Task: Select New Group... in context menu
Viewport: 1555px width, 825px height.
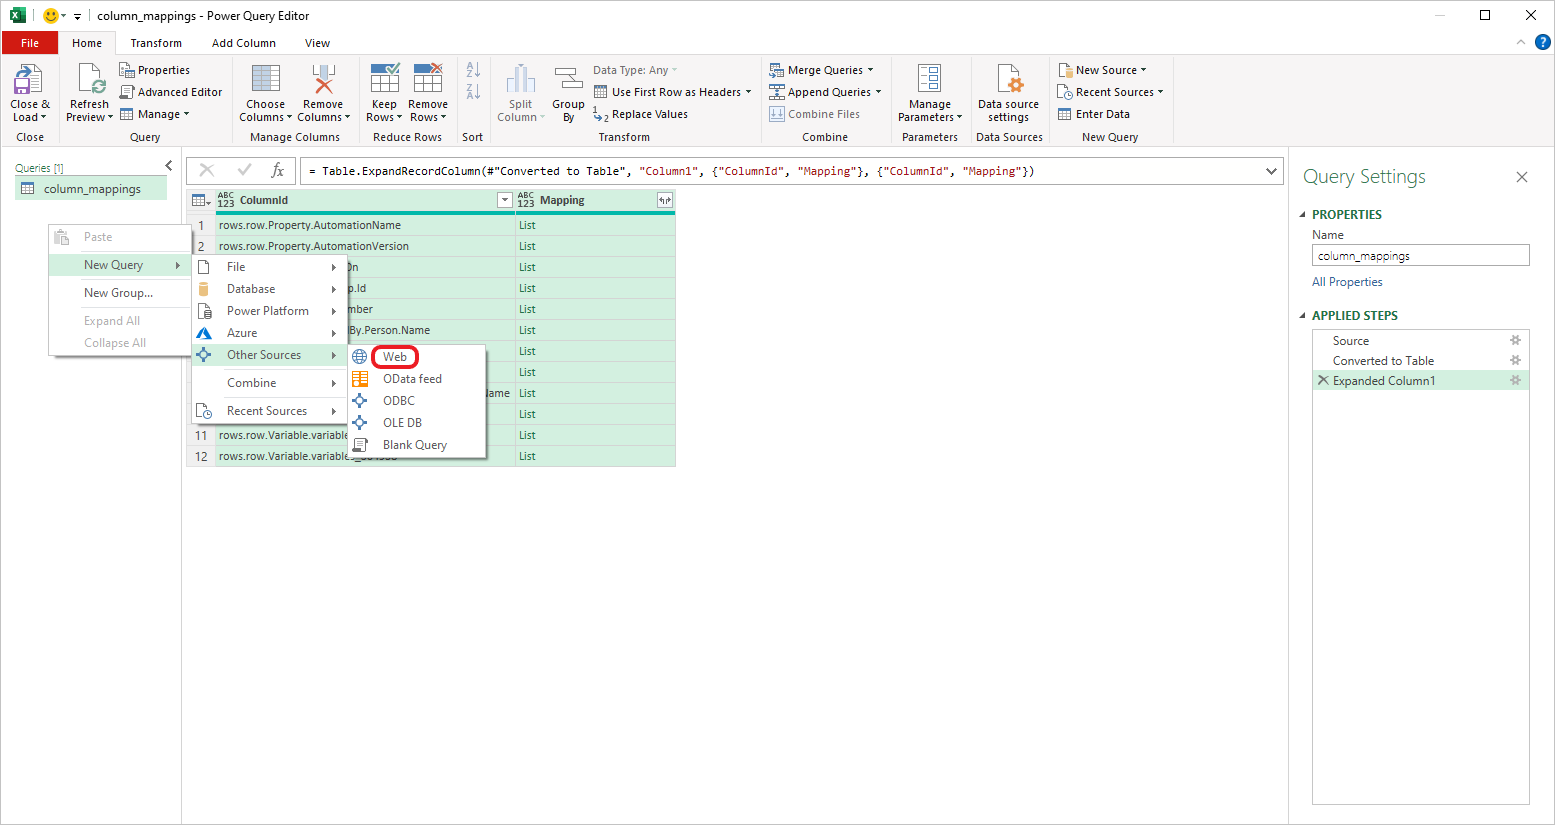Action: 119,293
